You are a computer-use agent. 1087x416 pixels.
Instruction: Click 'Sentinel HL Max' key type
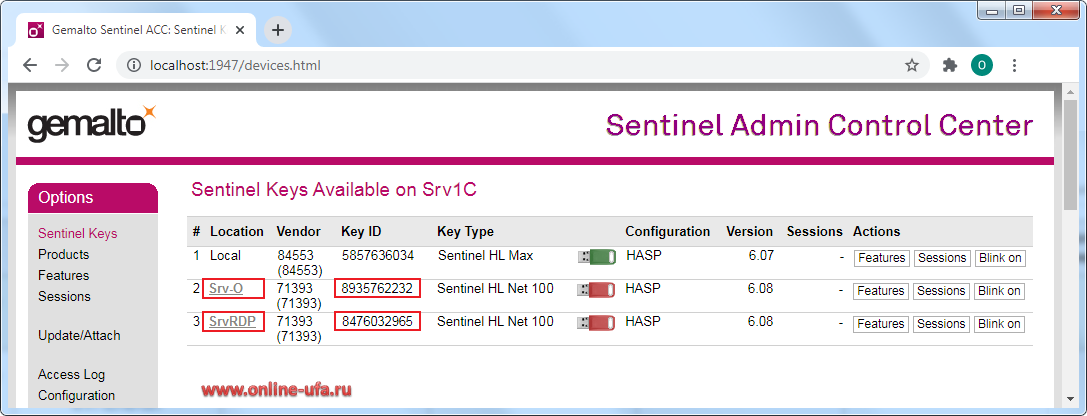click(x=485, y=256)
